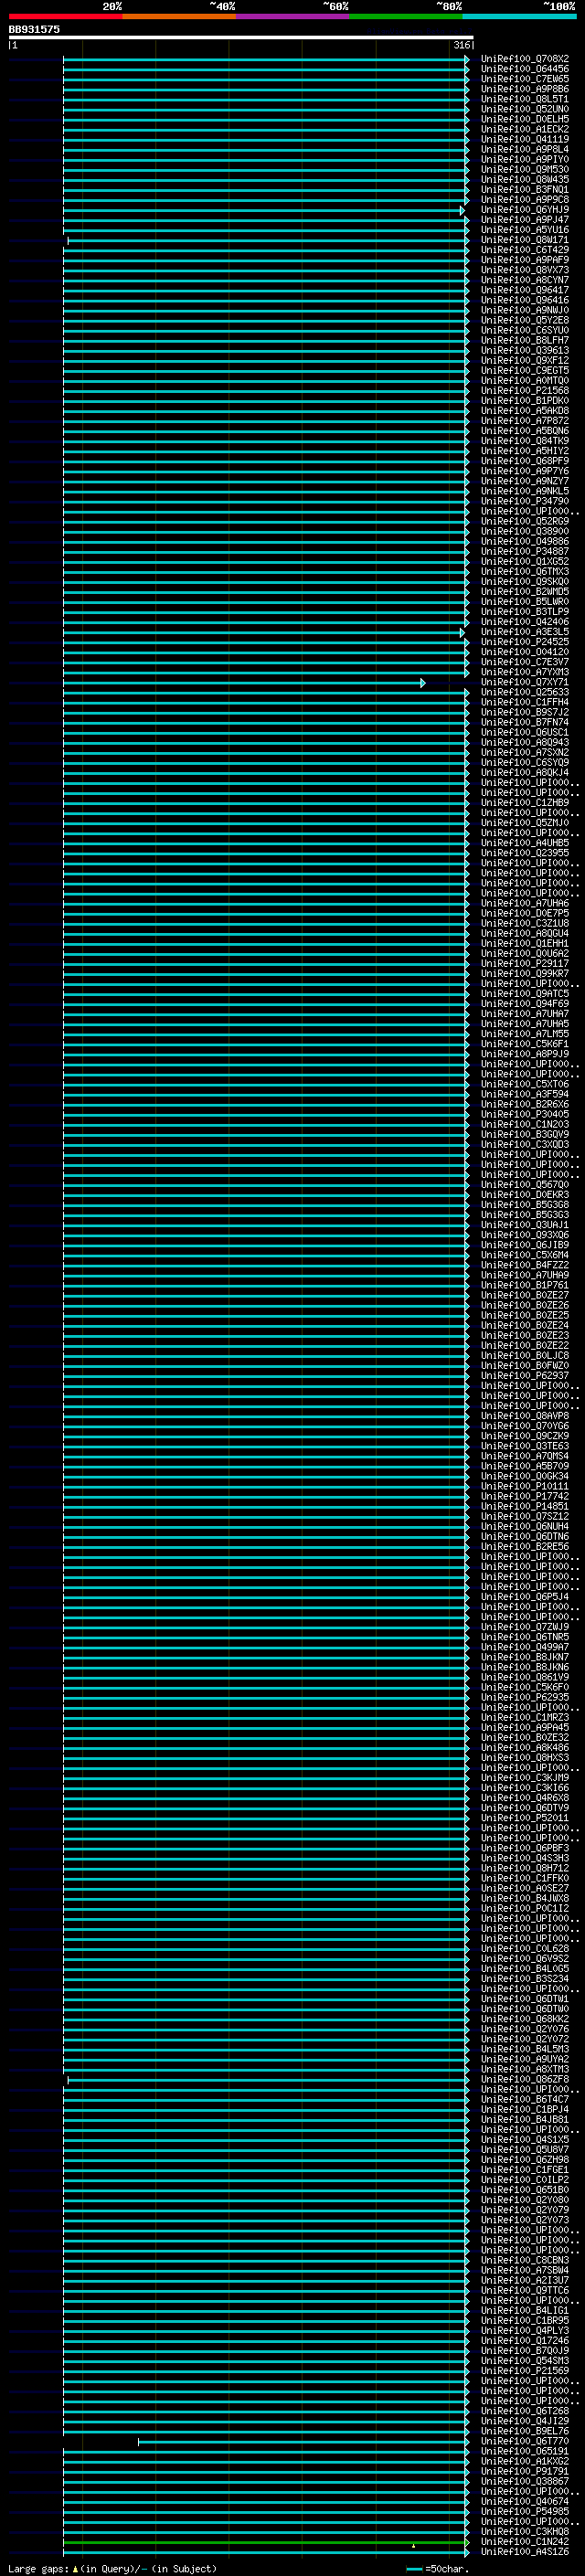The height and width of the screenshot is (2576, 585).
Task: Click the cyan ~100% identity legend bar
Action: [519, 16]
